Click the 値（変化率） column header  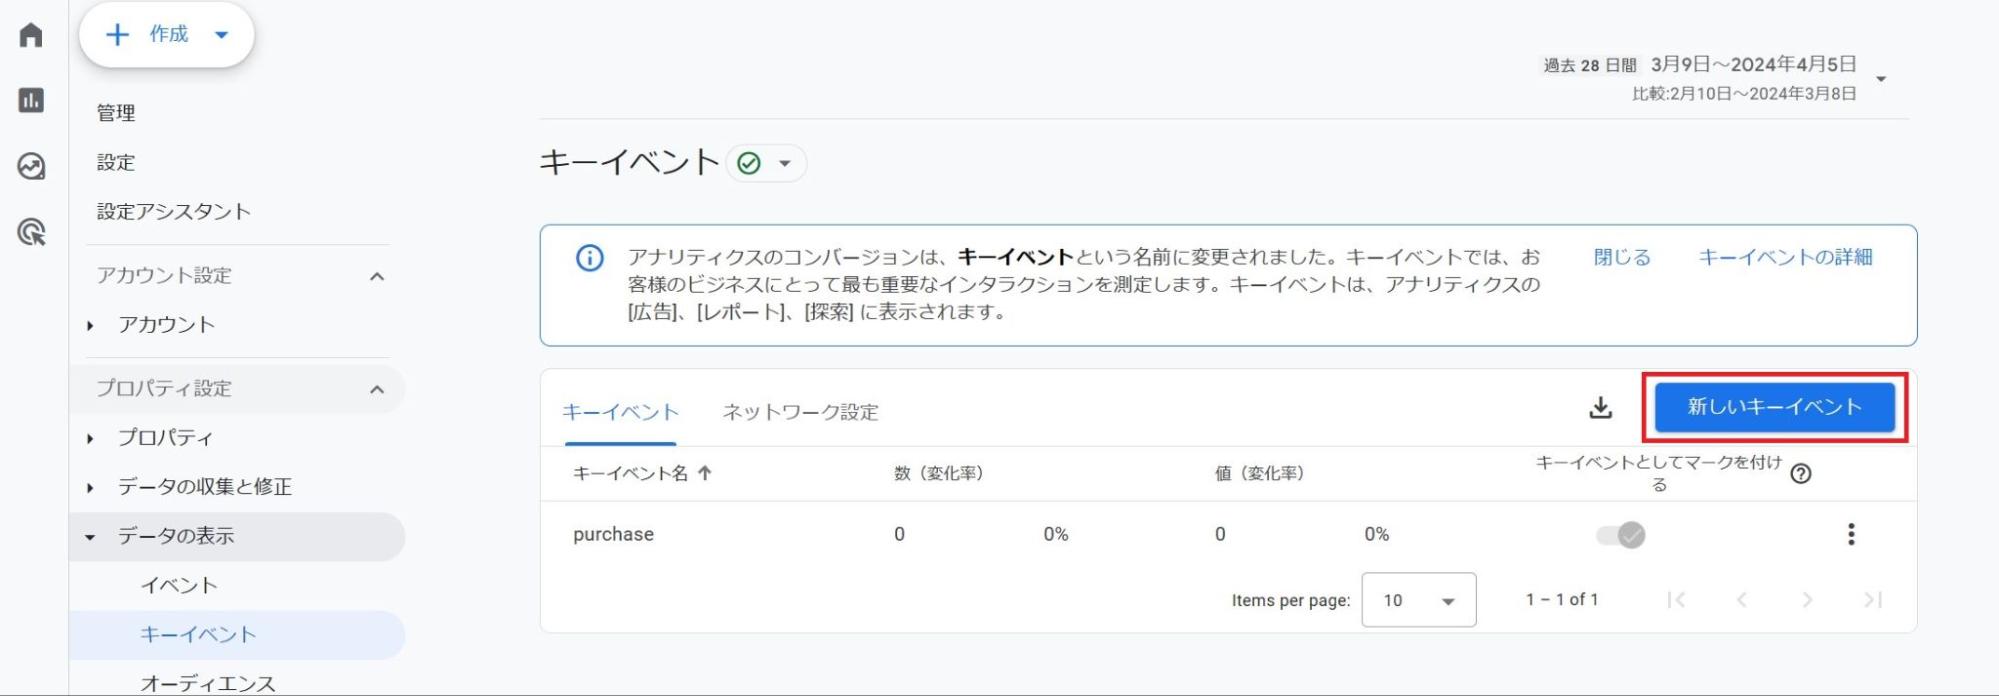point(1259,473)
